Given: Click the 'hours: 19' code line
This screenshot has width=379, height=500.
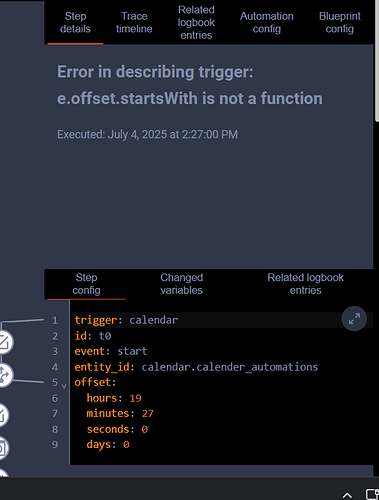Looking at the screenshot, I should (114, 398).
